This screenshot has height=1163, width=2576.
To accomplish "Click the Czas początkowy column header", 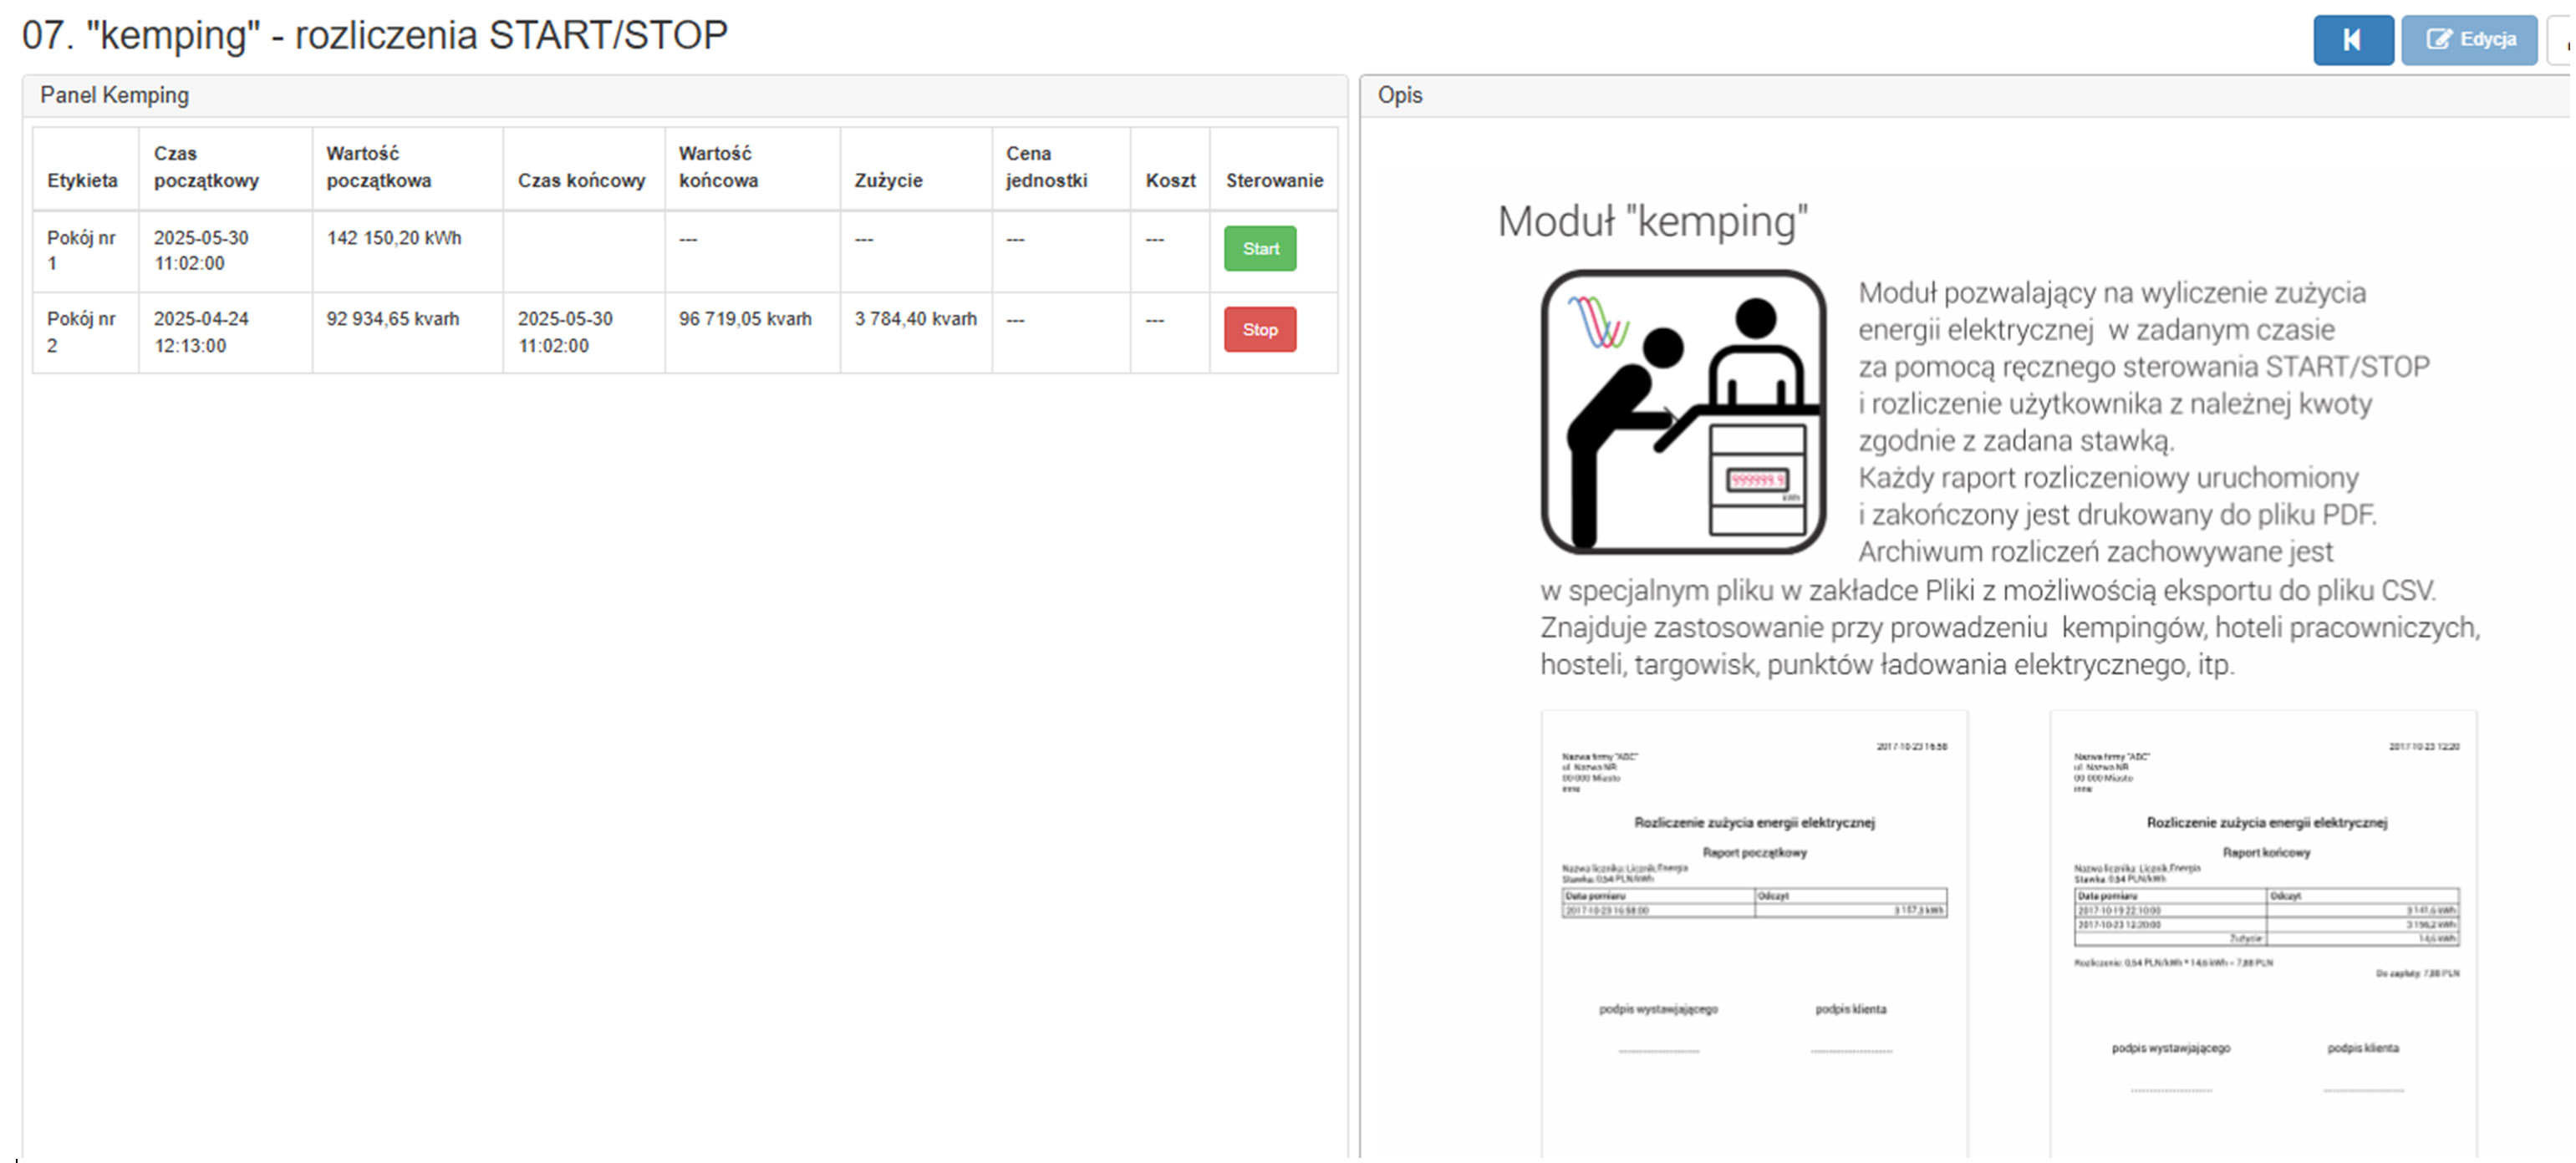I will 226,168.
